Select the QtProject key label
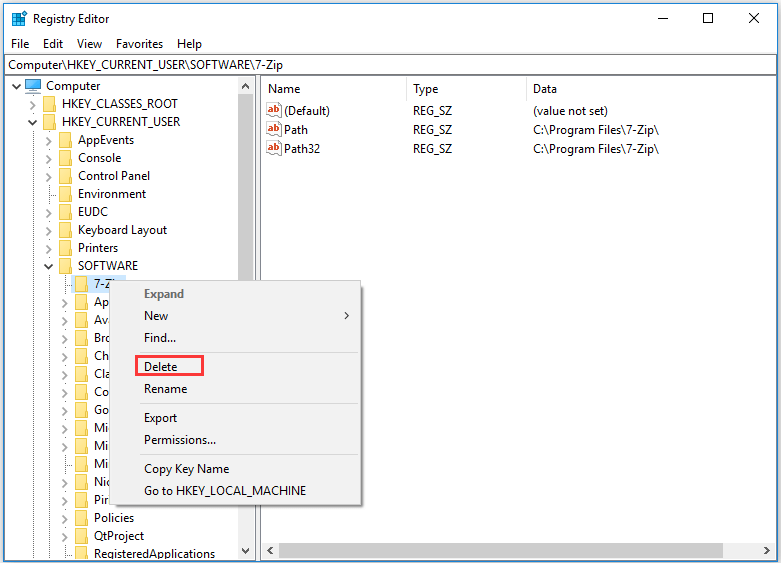 (119, 536)
